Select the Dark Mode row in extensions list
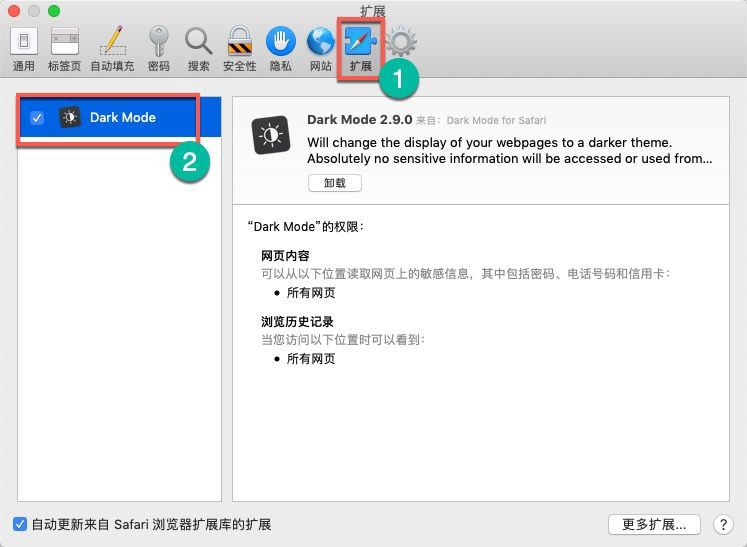Image resolution: width=747 pixels, height=547 pixels. pos(119,117)
